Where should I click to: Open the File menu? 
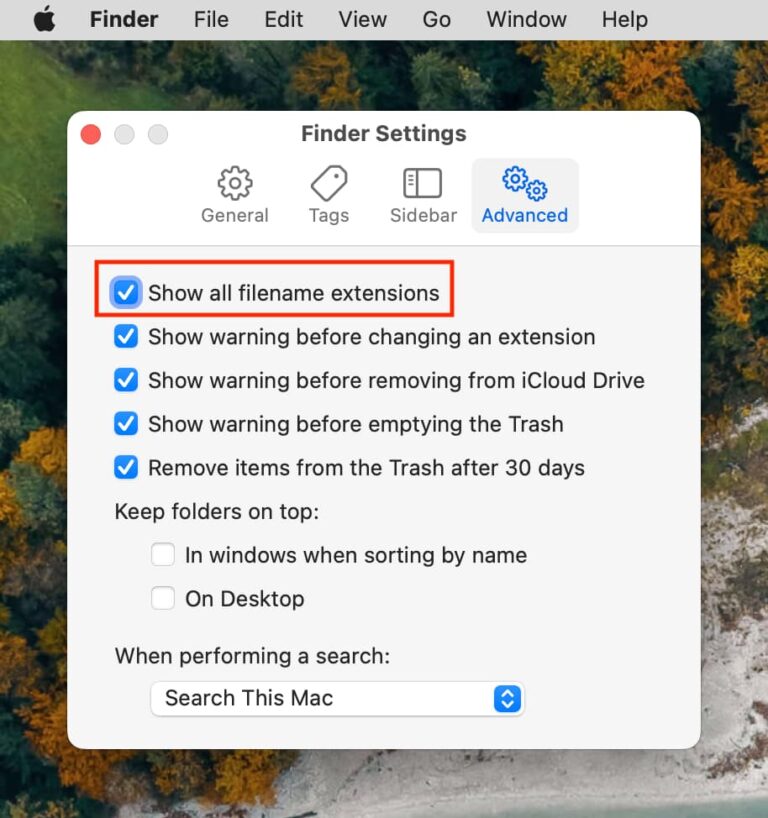[x=211, y=19]
